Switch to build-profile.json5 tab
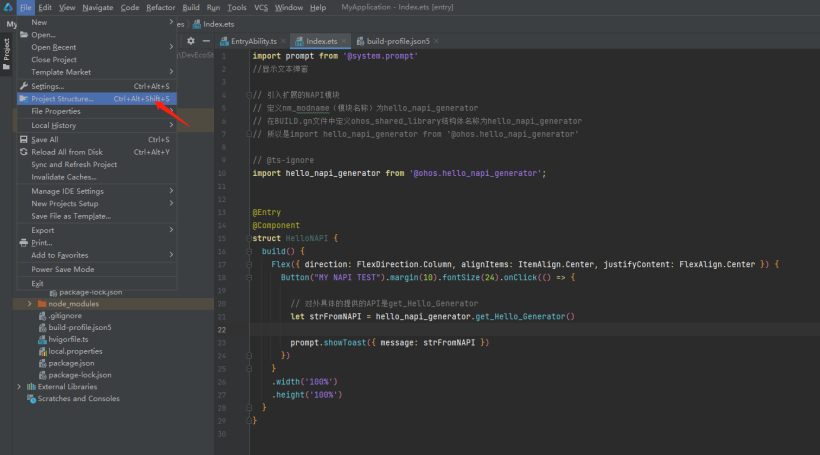This screenshot has height=455, width=820. [x=398, y=41]
